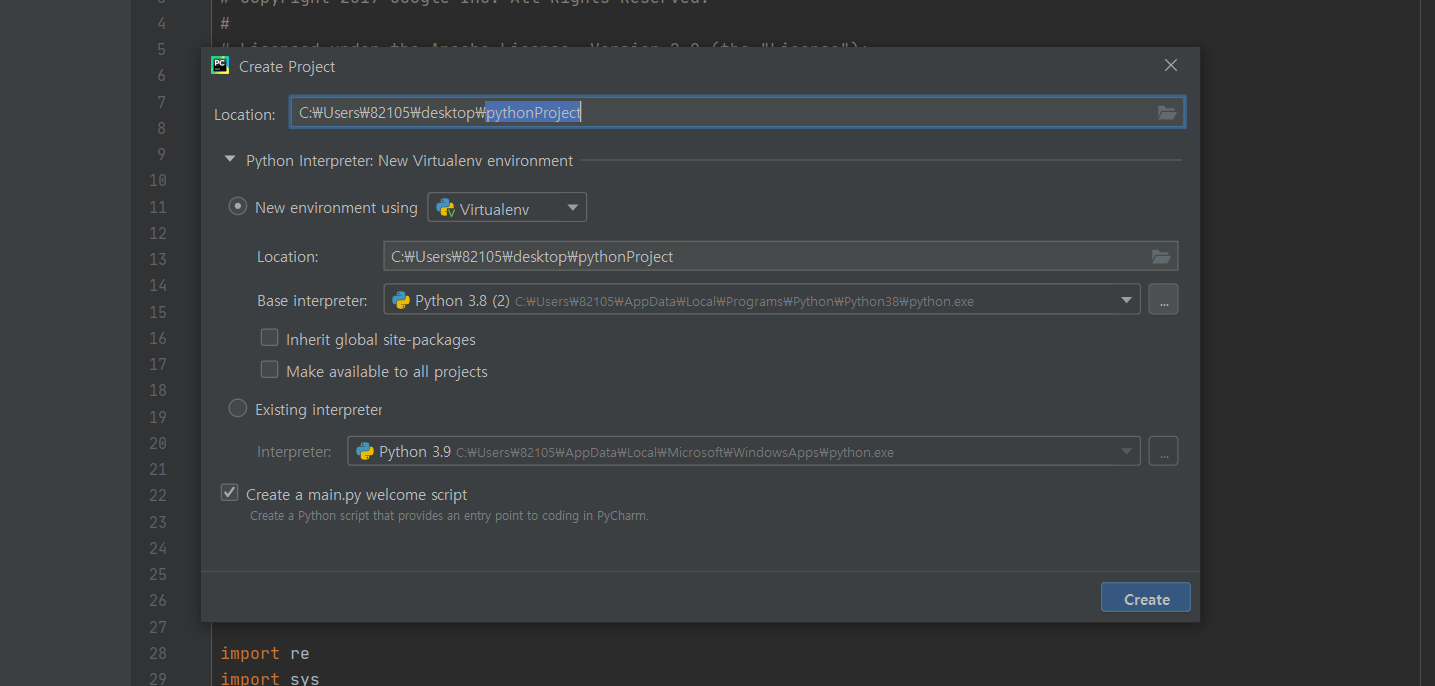Click the description text about PyCharm entry point
Viewport: 1435px width, 686px height.
449,516
